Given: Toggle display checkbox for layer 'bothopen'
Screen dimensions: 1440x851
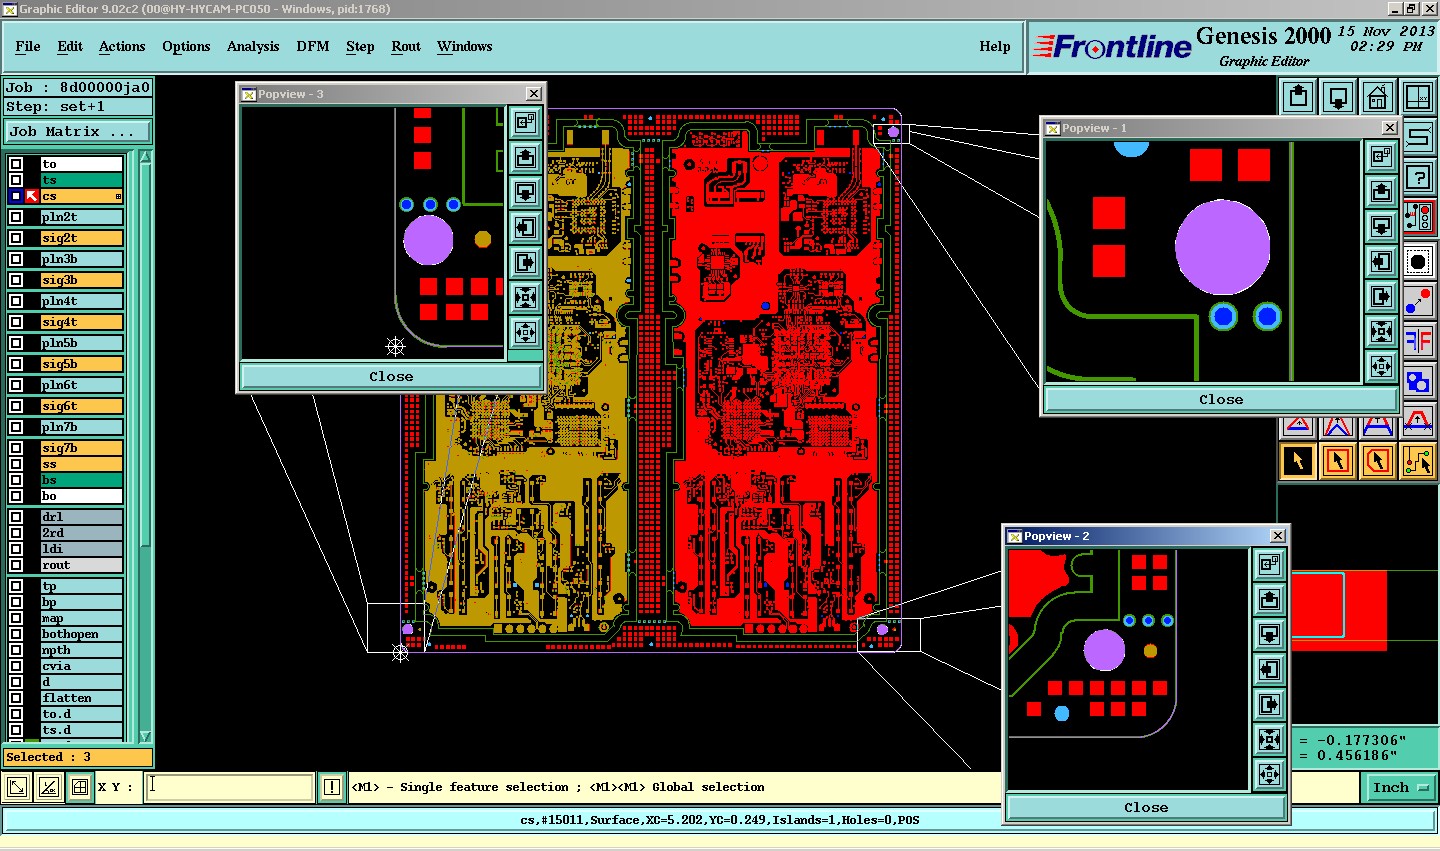Looking at the screenshot, I should click(x=16, y=634).
